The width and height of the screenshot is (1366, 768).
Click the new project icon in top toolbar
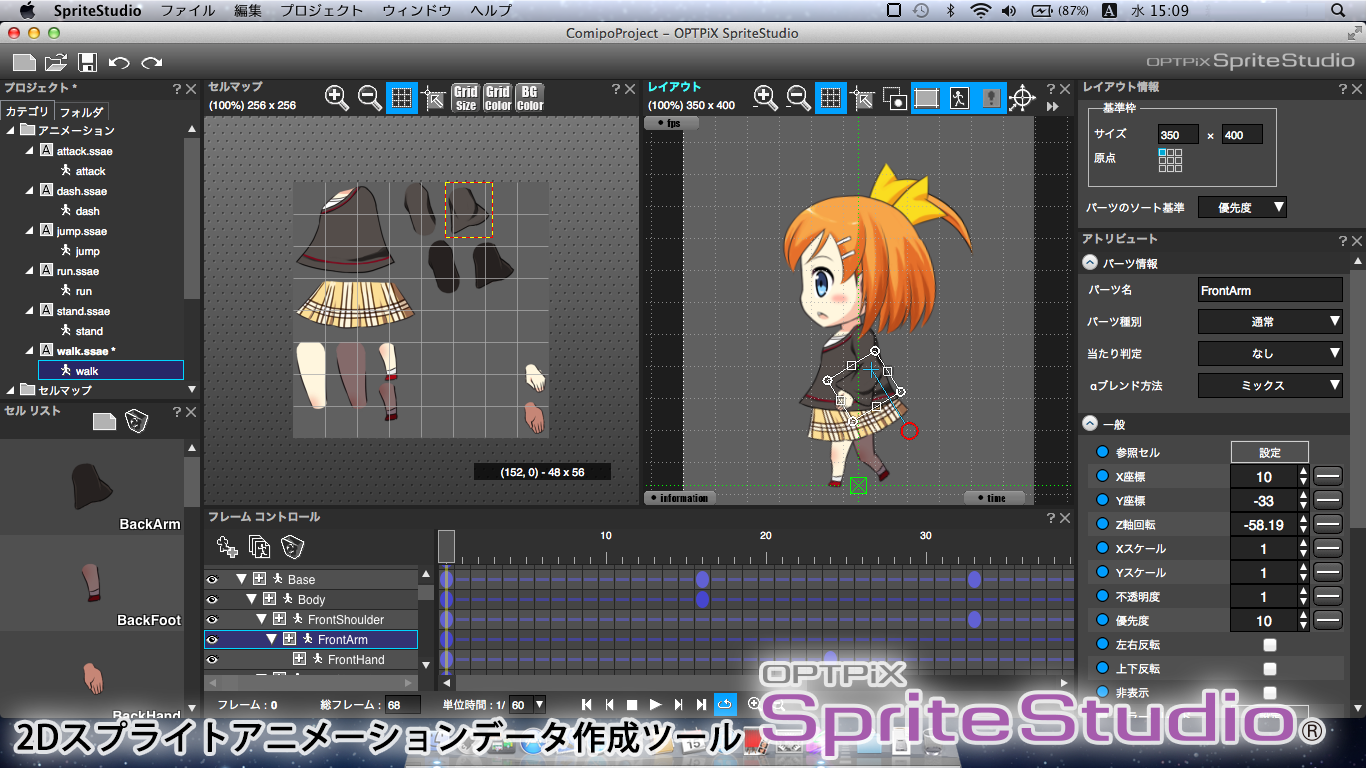[x=24, y=62]
